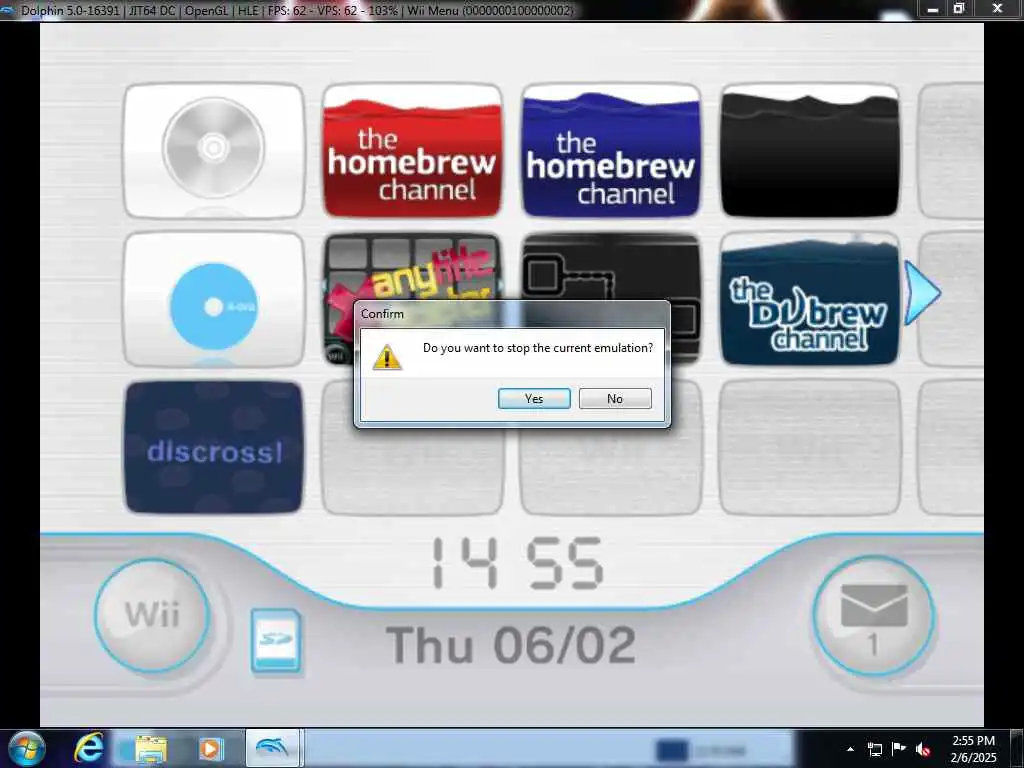
Task: Open the Disc Channel tile
Action: pos(214,150)
